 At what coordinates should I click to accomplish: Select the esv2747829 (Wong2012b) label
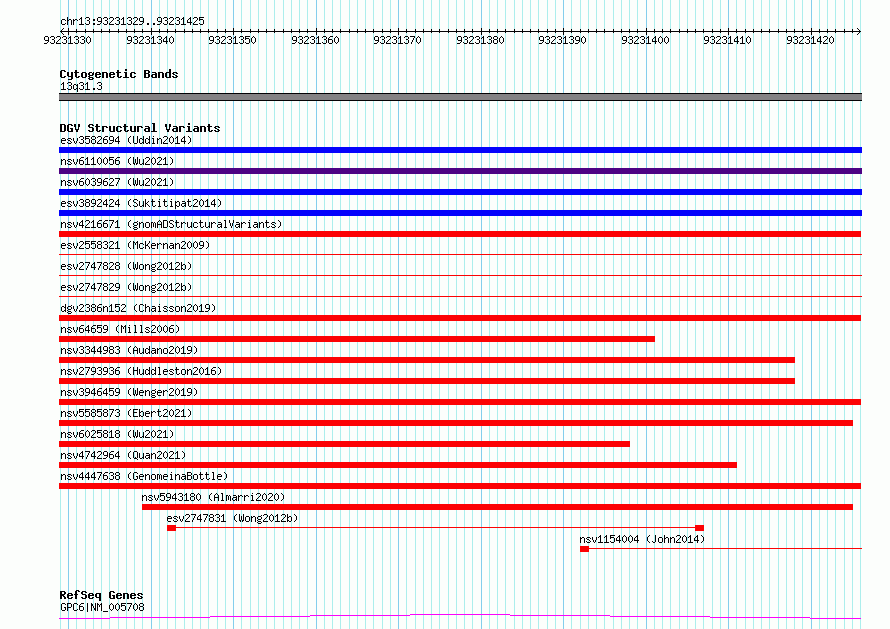click(x=126, y=287)
